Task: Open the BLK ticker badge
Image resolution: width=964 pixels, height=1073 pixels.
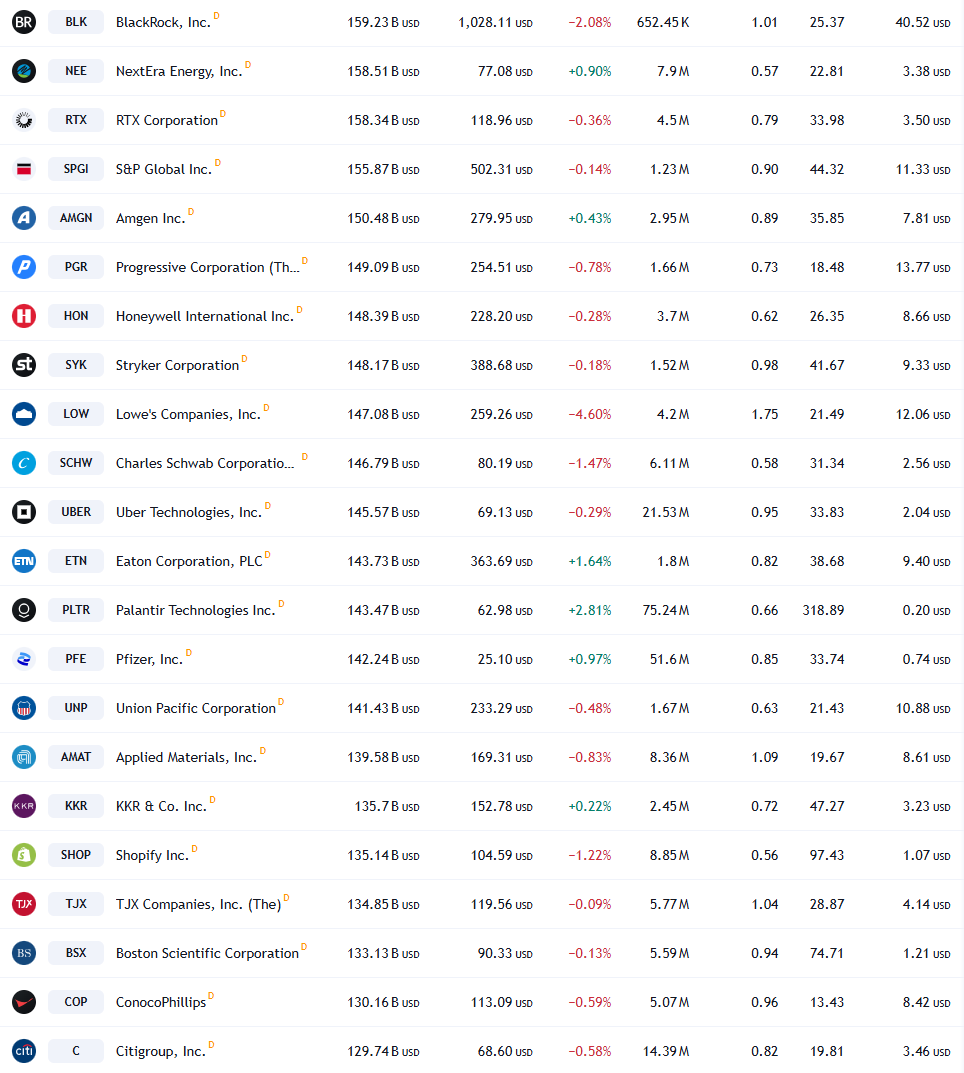Action: [x=76, y=22]
